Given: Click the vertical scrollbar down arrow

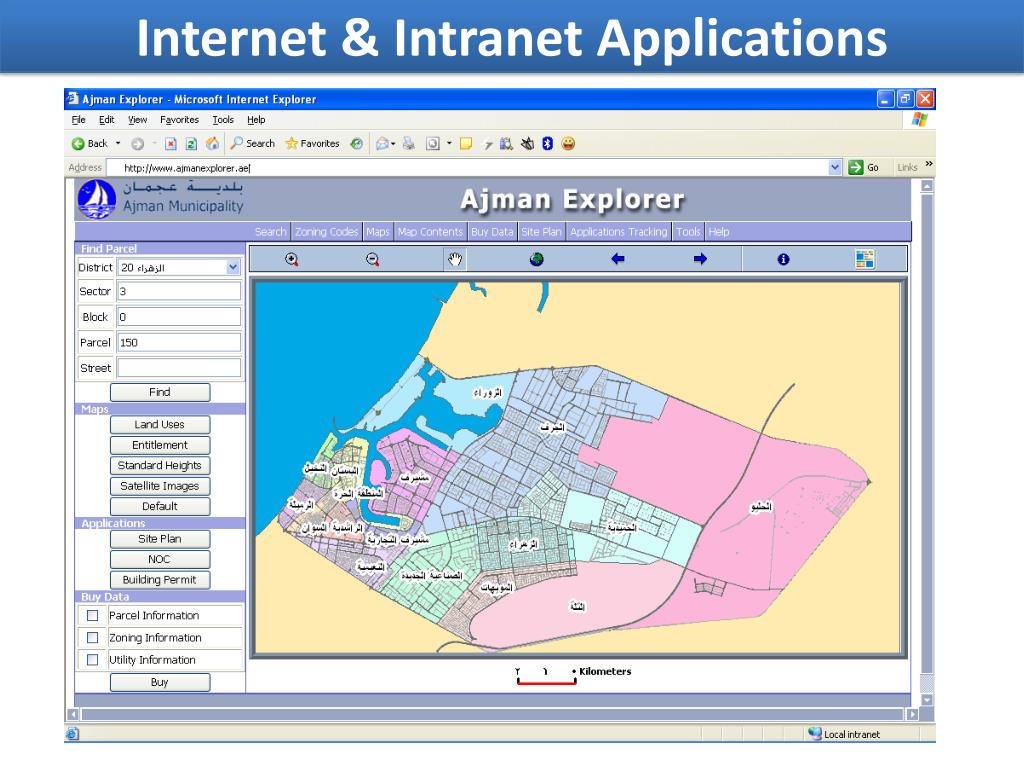Looking at the screenshot, I should [x=927, y=699].
